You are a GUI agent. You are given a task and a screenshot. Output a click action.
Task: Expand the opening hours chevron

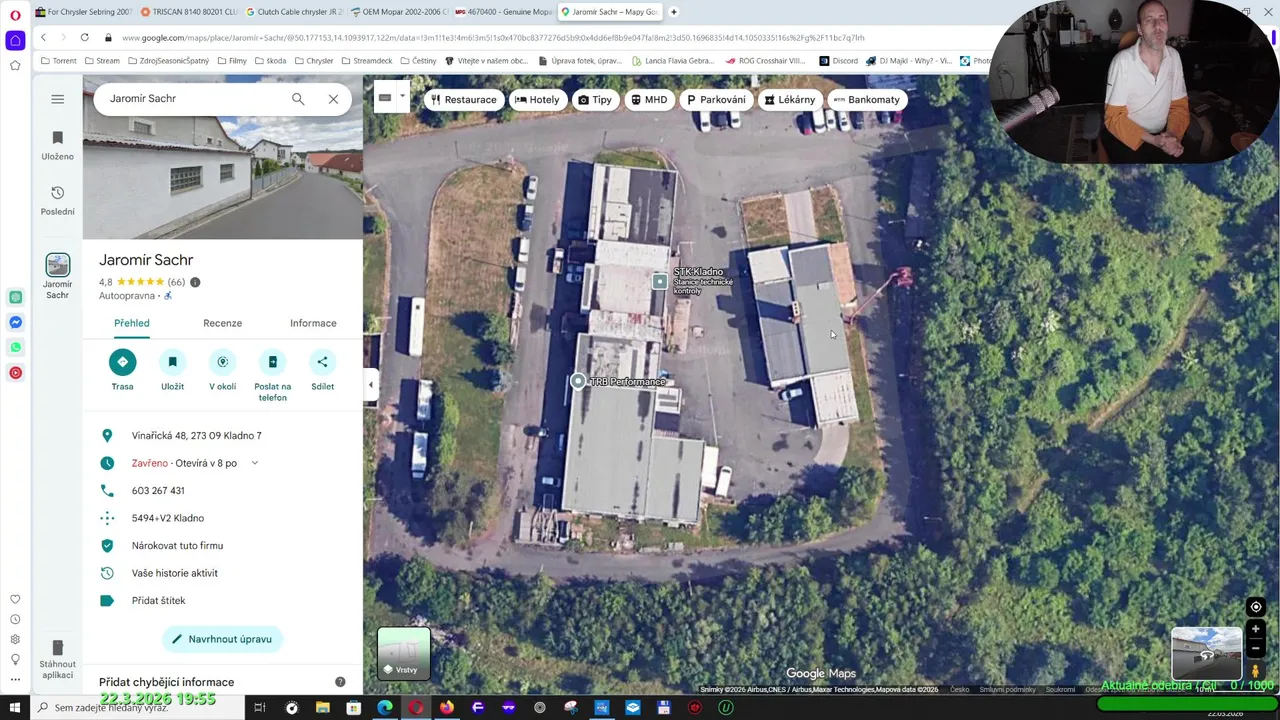pos(254,463)
